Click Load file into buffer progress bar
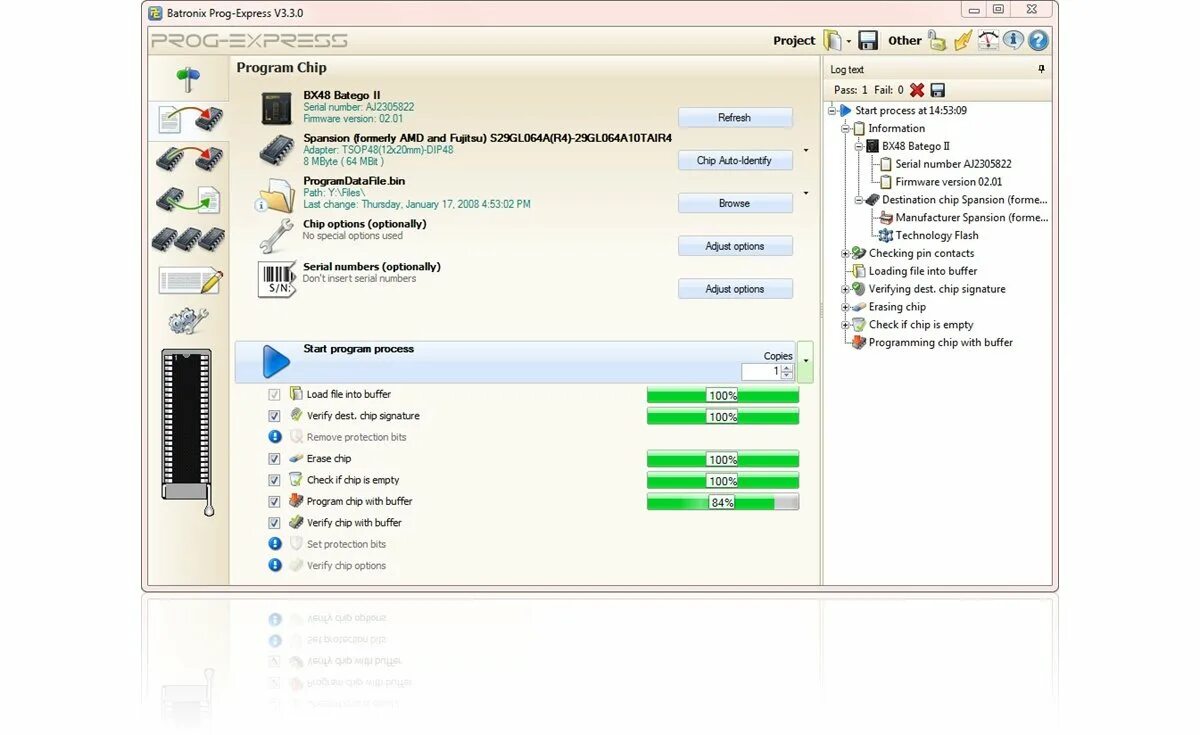 point(723,395)
